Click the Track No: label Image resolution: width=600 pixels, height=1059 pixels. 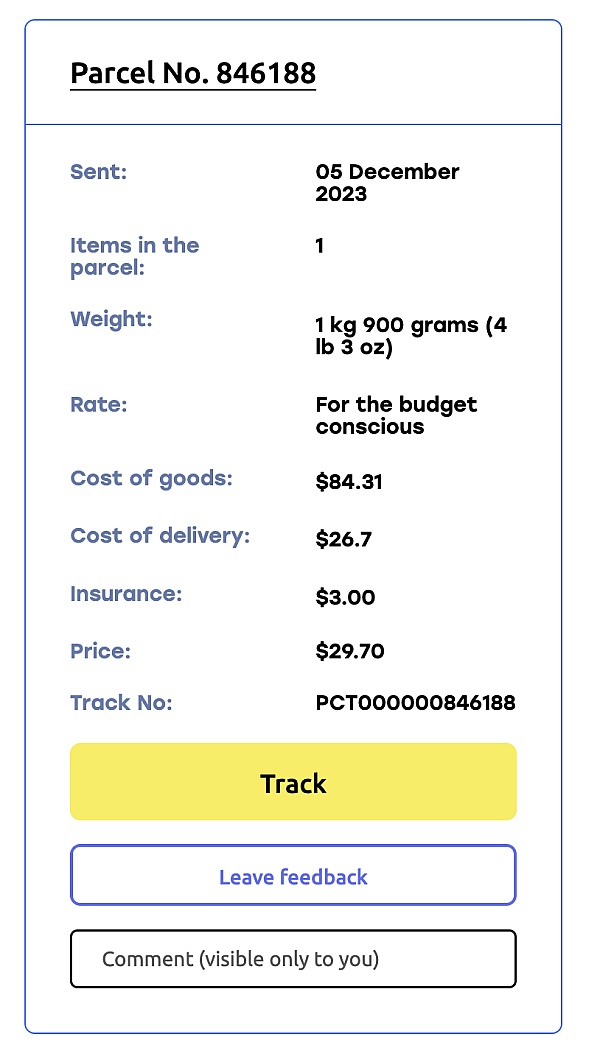(x=121, y=703)
